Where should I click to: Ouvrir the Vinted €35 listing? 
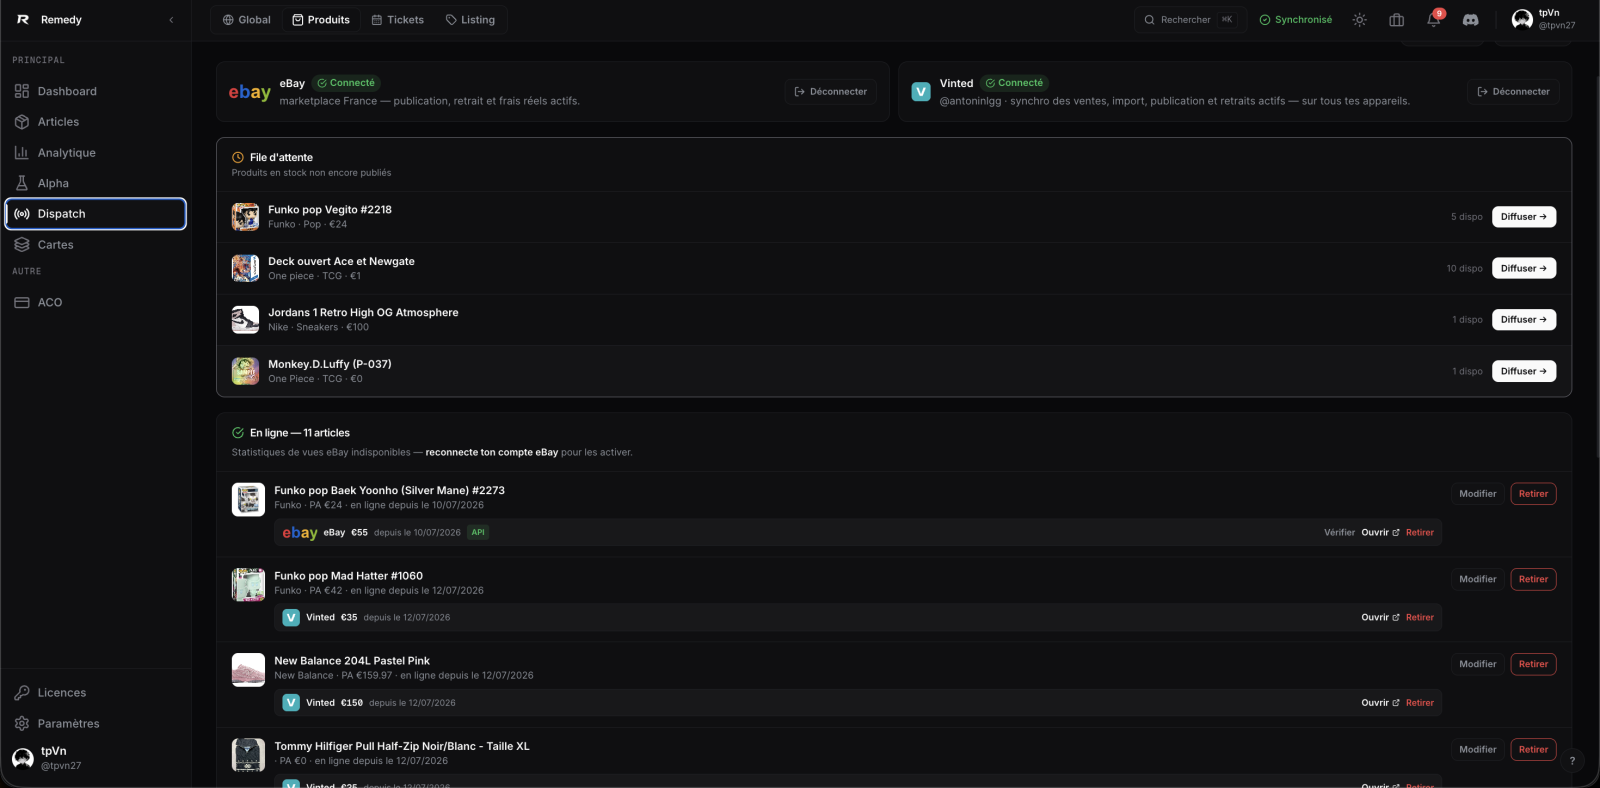point(1380,618)
